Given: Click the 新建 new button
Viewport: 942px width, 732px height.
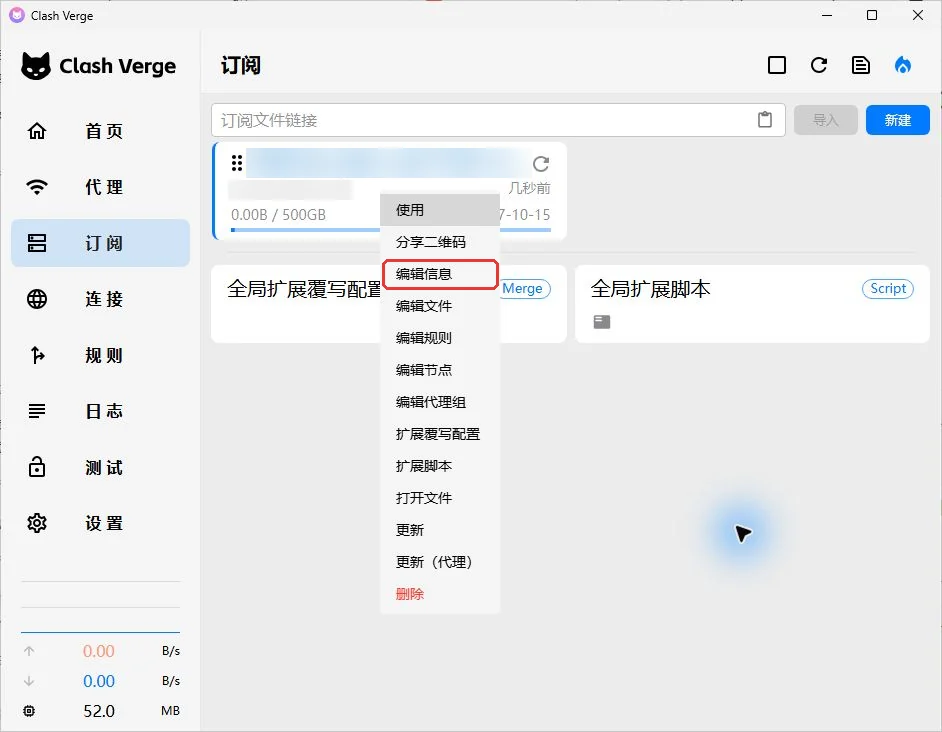Looking at the screenshot, I should point(898,120).
